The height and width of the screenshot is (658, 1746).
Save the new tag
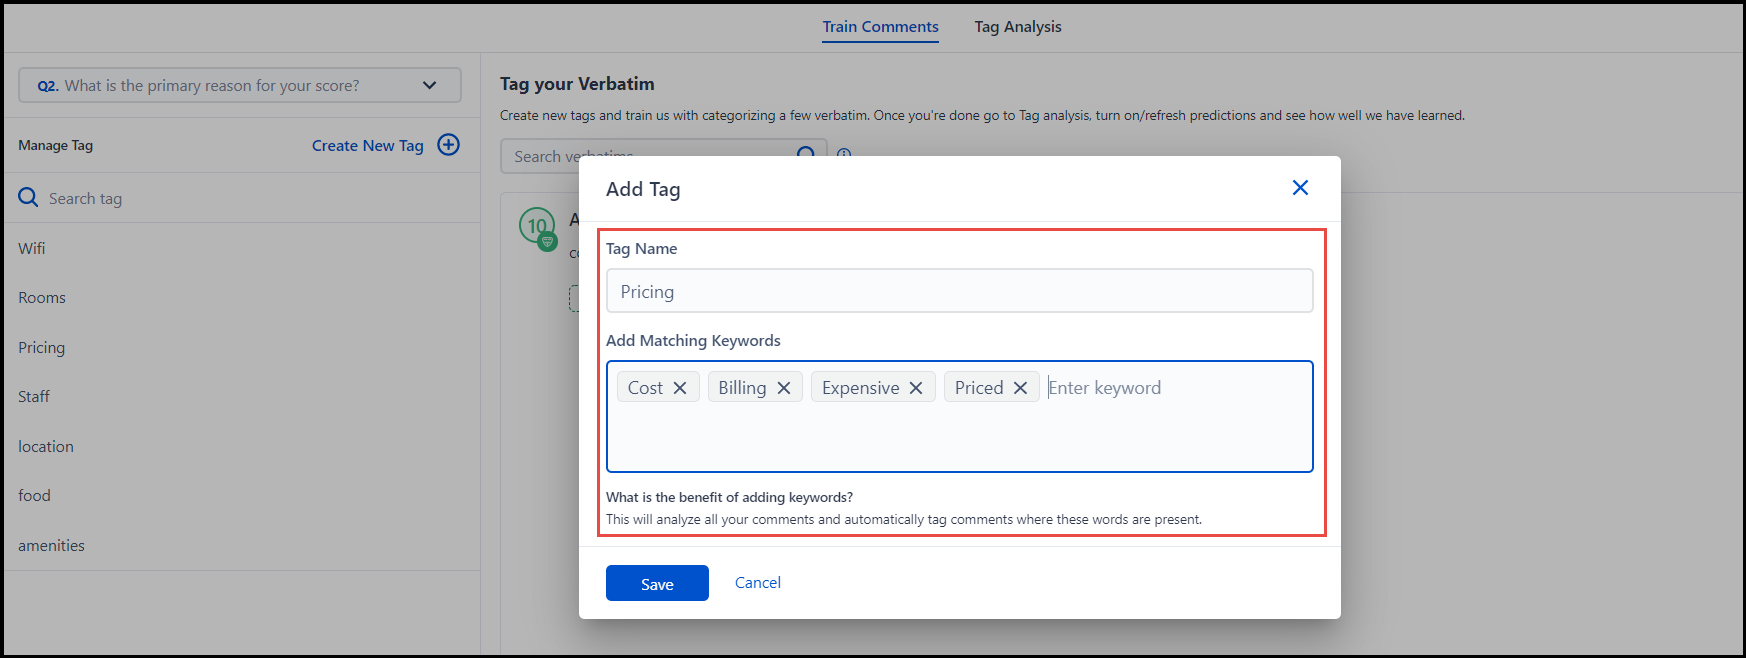(x=657, y=584)
